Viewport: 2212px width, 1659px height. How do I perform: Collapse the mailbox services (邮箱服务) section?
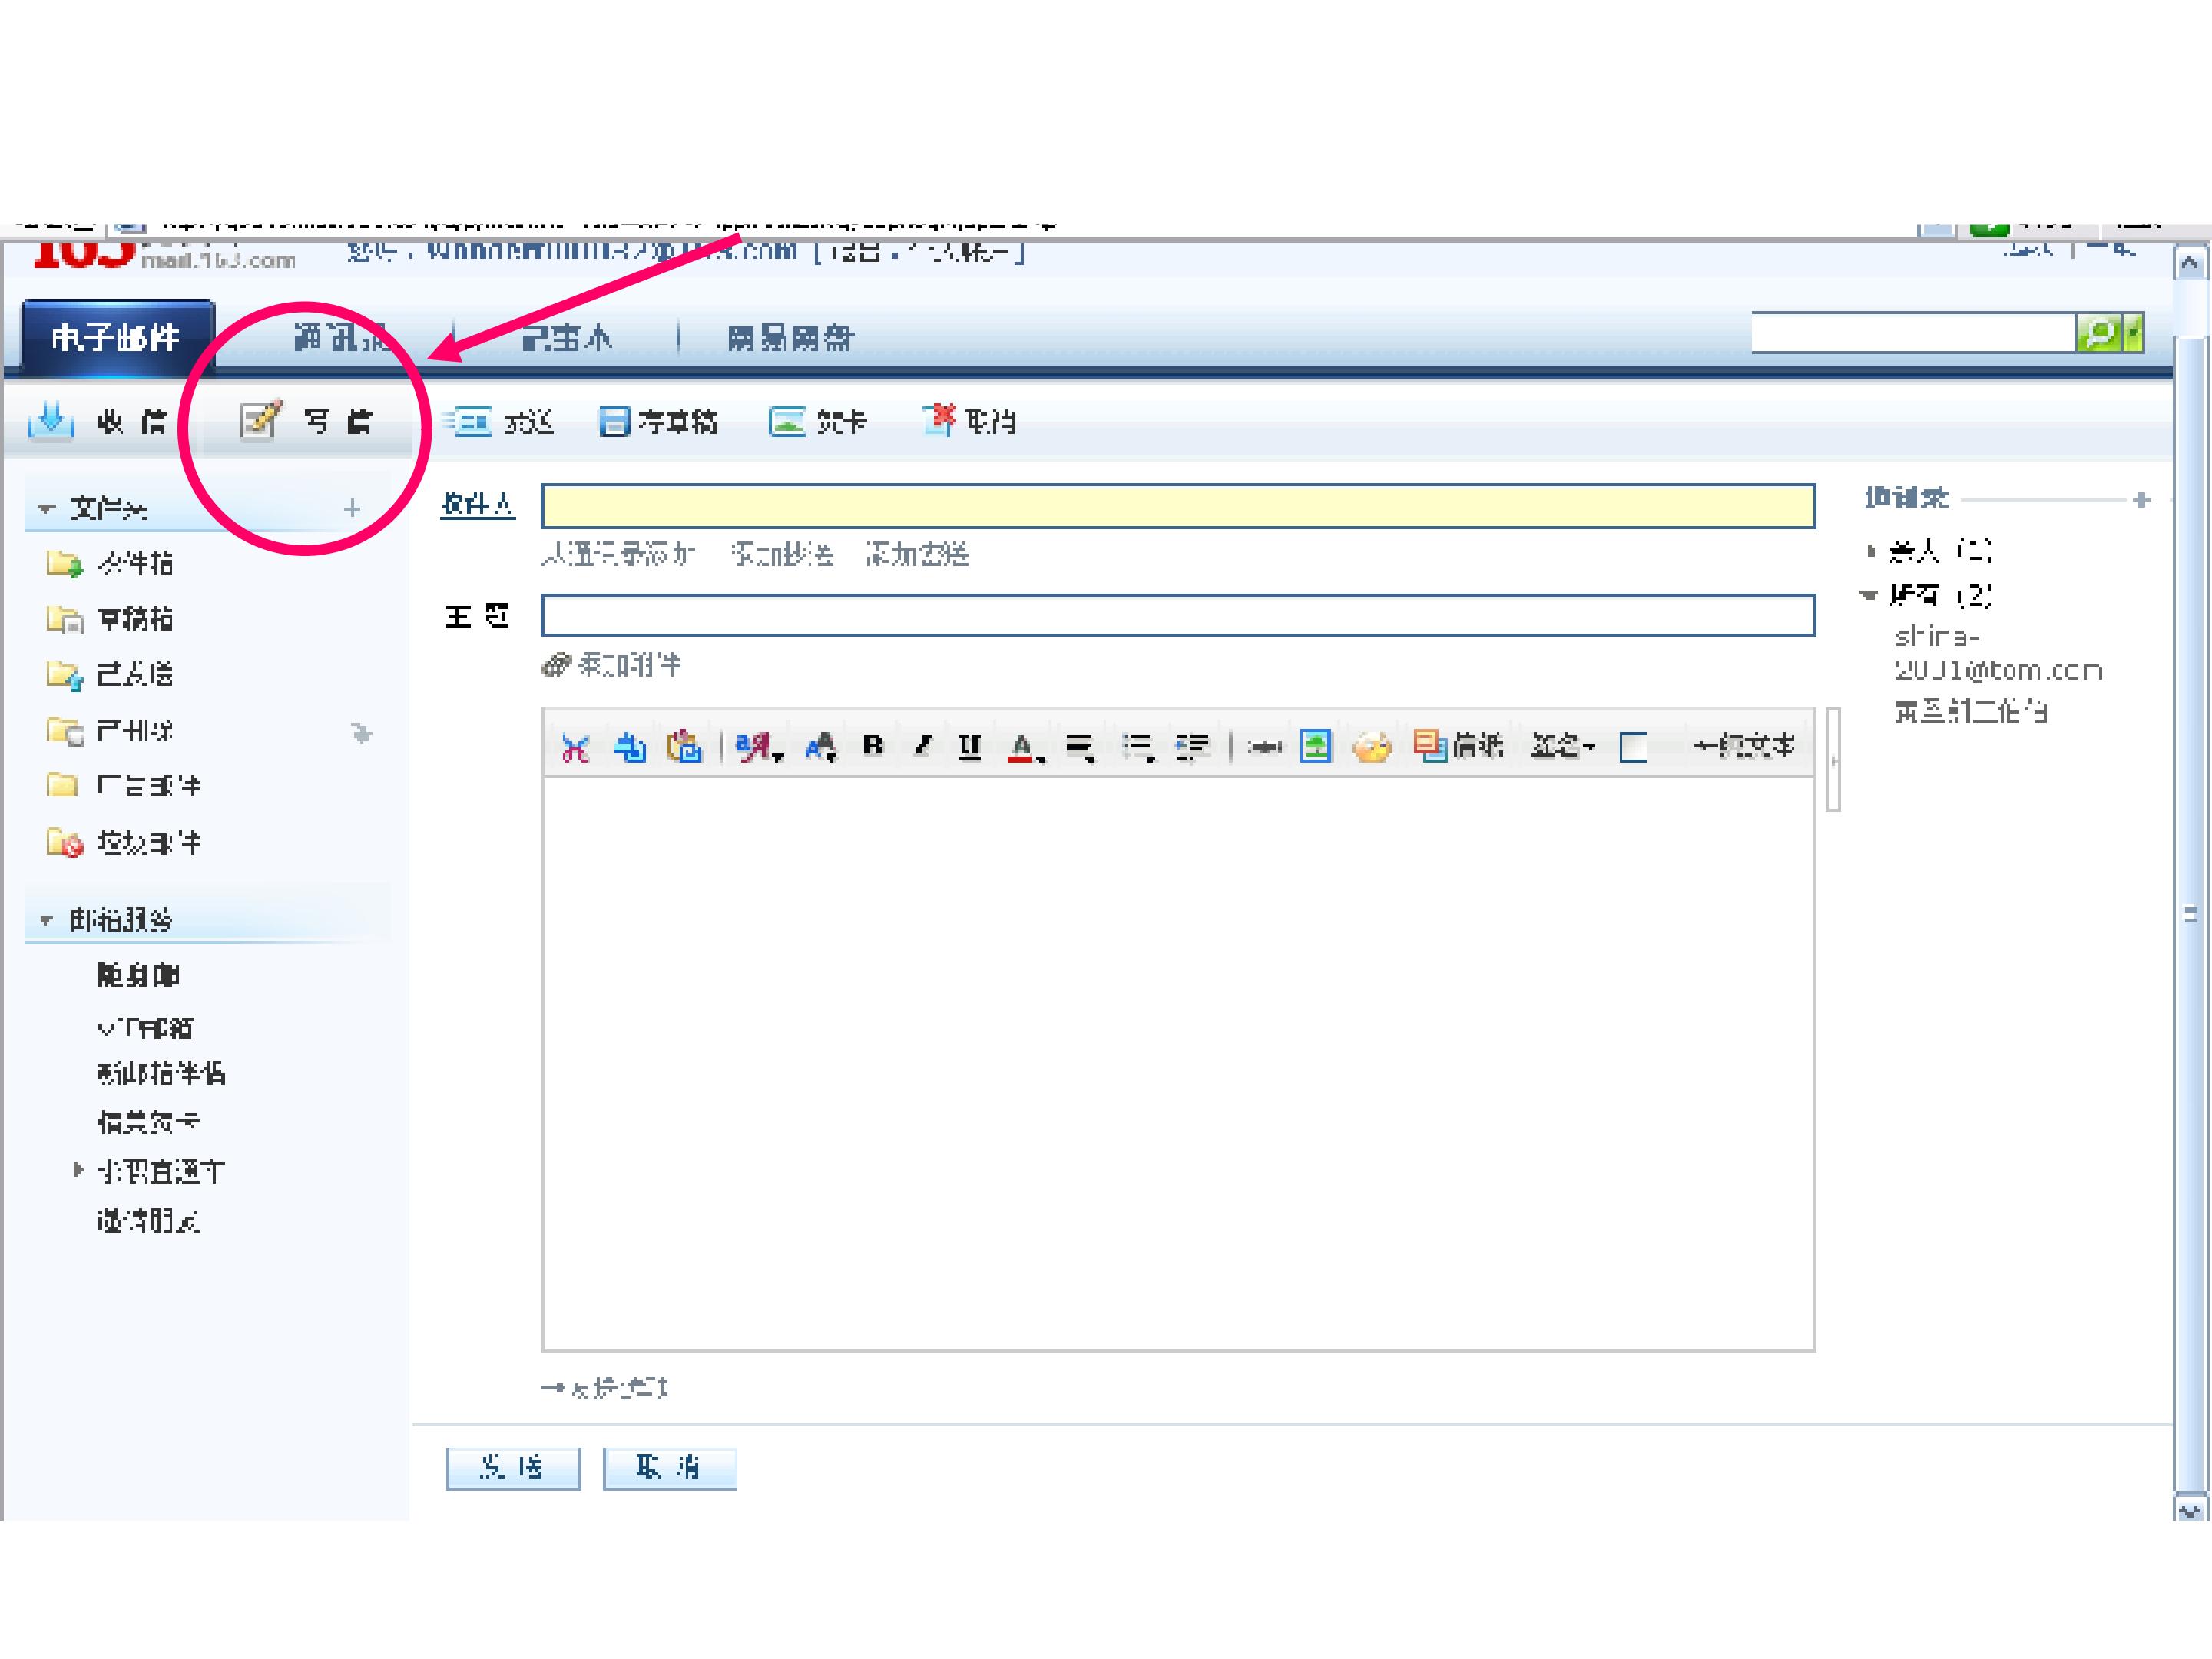[46, 920]
